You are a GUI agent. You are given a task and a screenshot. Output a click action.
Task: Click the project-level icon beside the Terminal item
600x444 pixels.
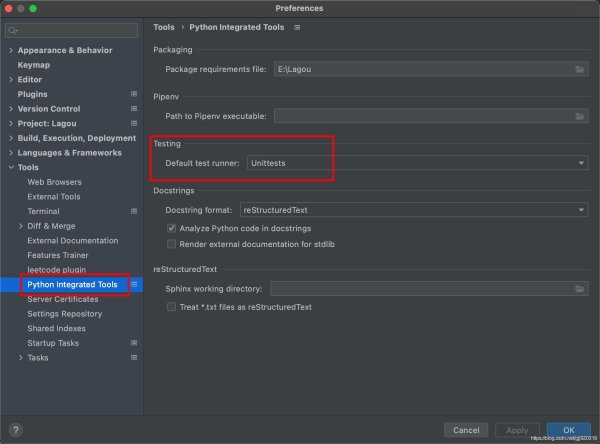coord(134,211)
